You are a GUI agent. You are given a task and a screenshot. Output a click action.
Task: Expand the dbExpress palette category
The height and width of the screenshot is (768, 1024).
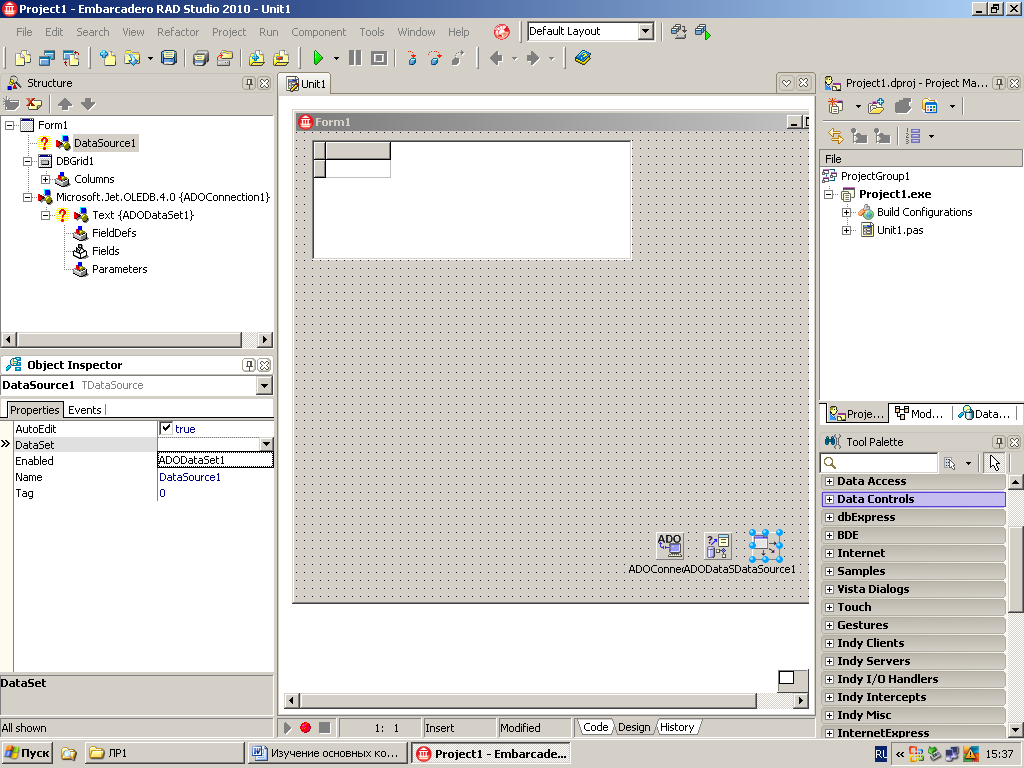829,517
